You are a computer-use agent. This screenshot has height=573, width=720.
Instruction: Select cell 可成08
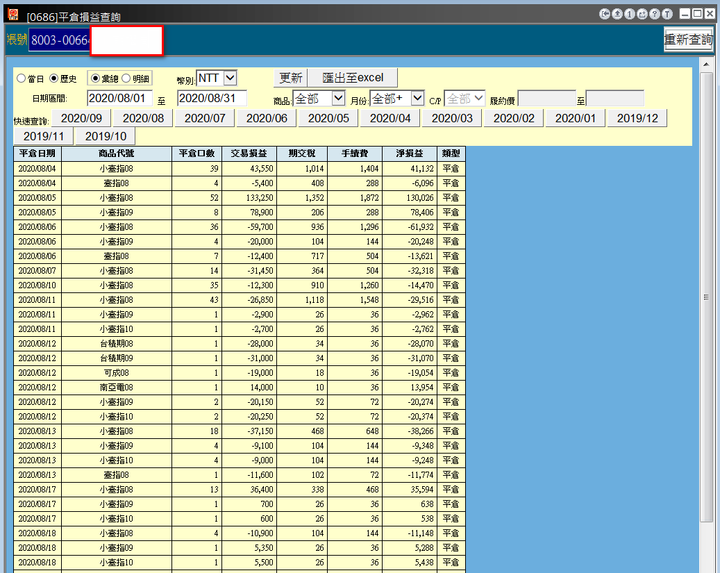[117, 373]
